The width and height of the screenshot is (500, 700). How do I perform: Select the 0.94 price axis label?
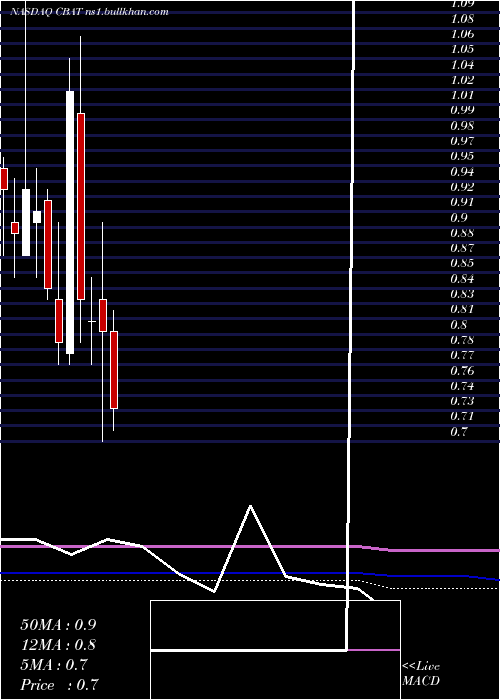pos(462,172)
